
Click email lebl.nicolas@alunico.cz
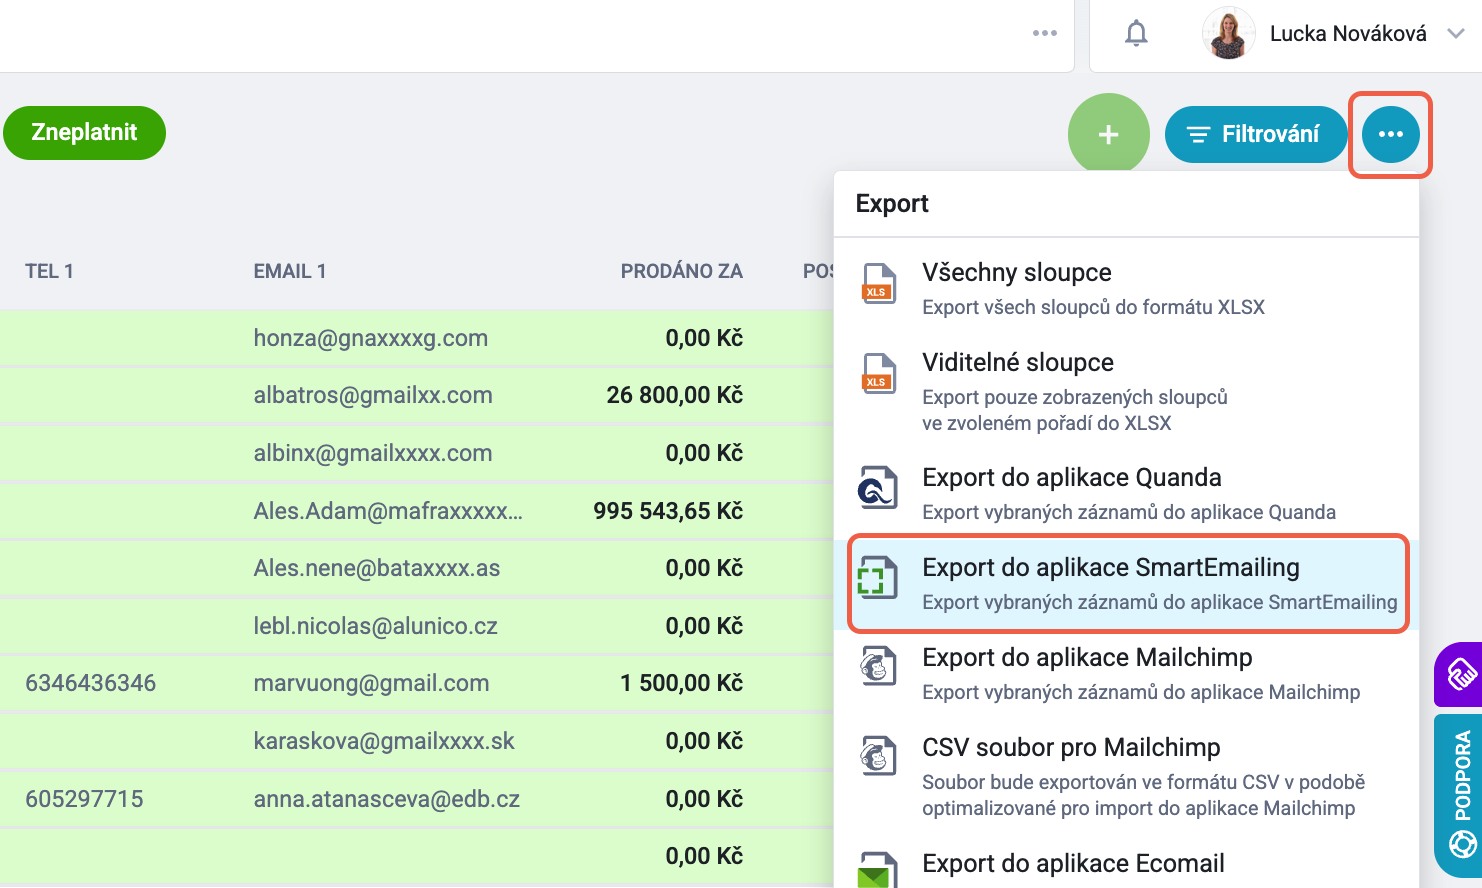376,626
